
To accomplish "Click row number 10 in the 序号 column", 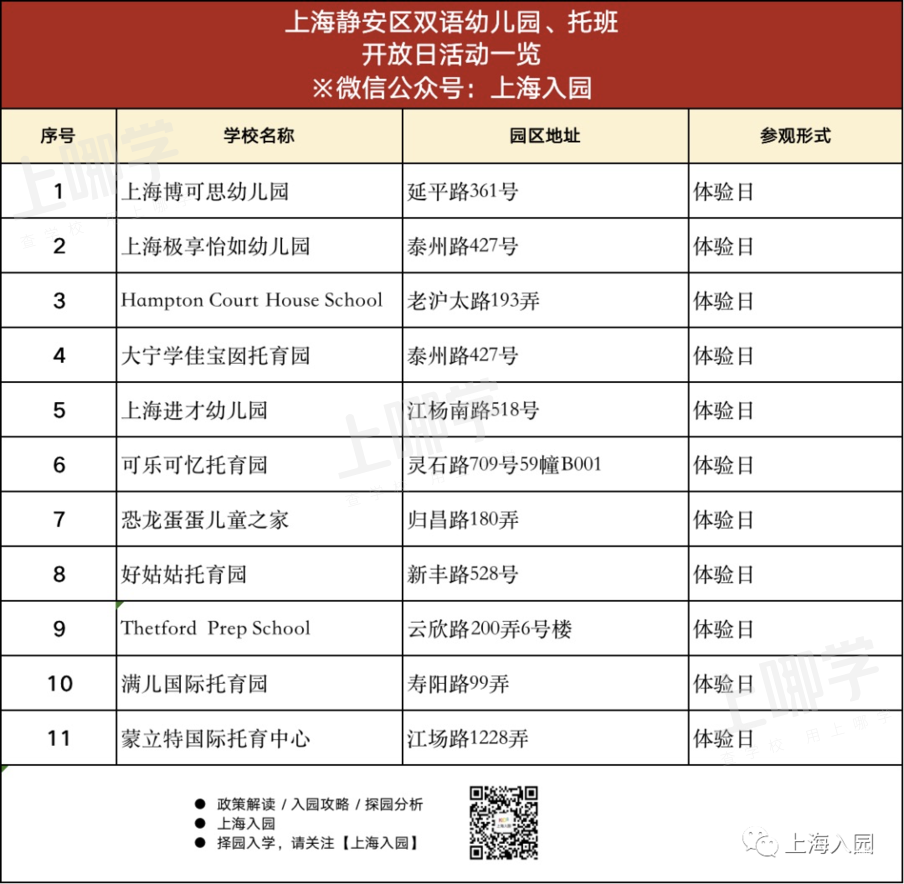I will [59, 684].
